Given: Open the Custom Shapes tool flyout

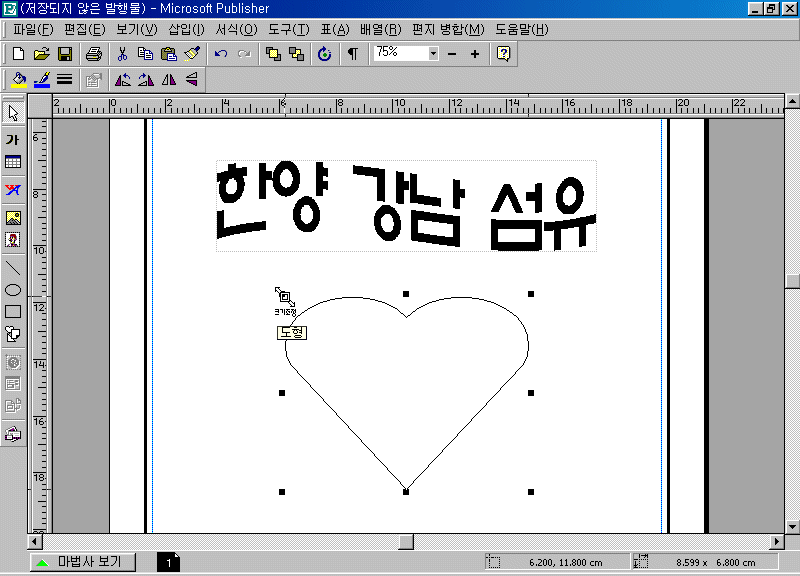Looking at the screenshot, I should point(13,335).
